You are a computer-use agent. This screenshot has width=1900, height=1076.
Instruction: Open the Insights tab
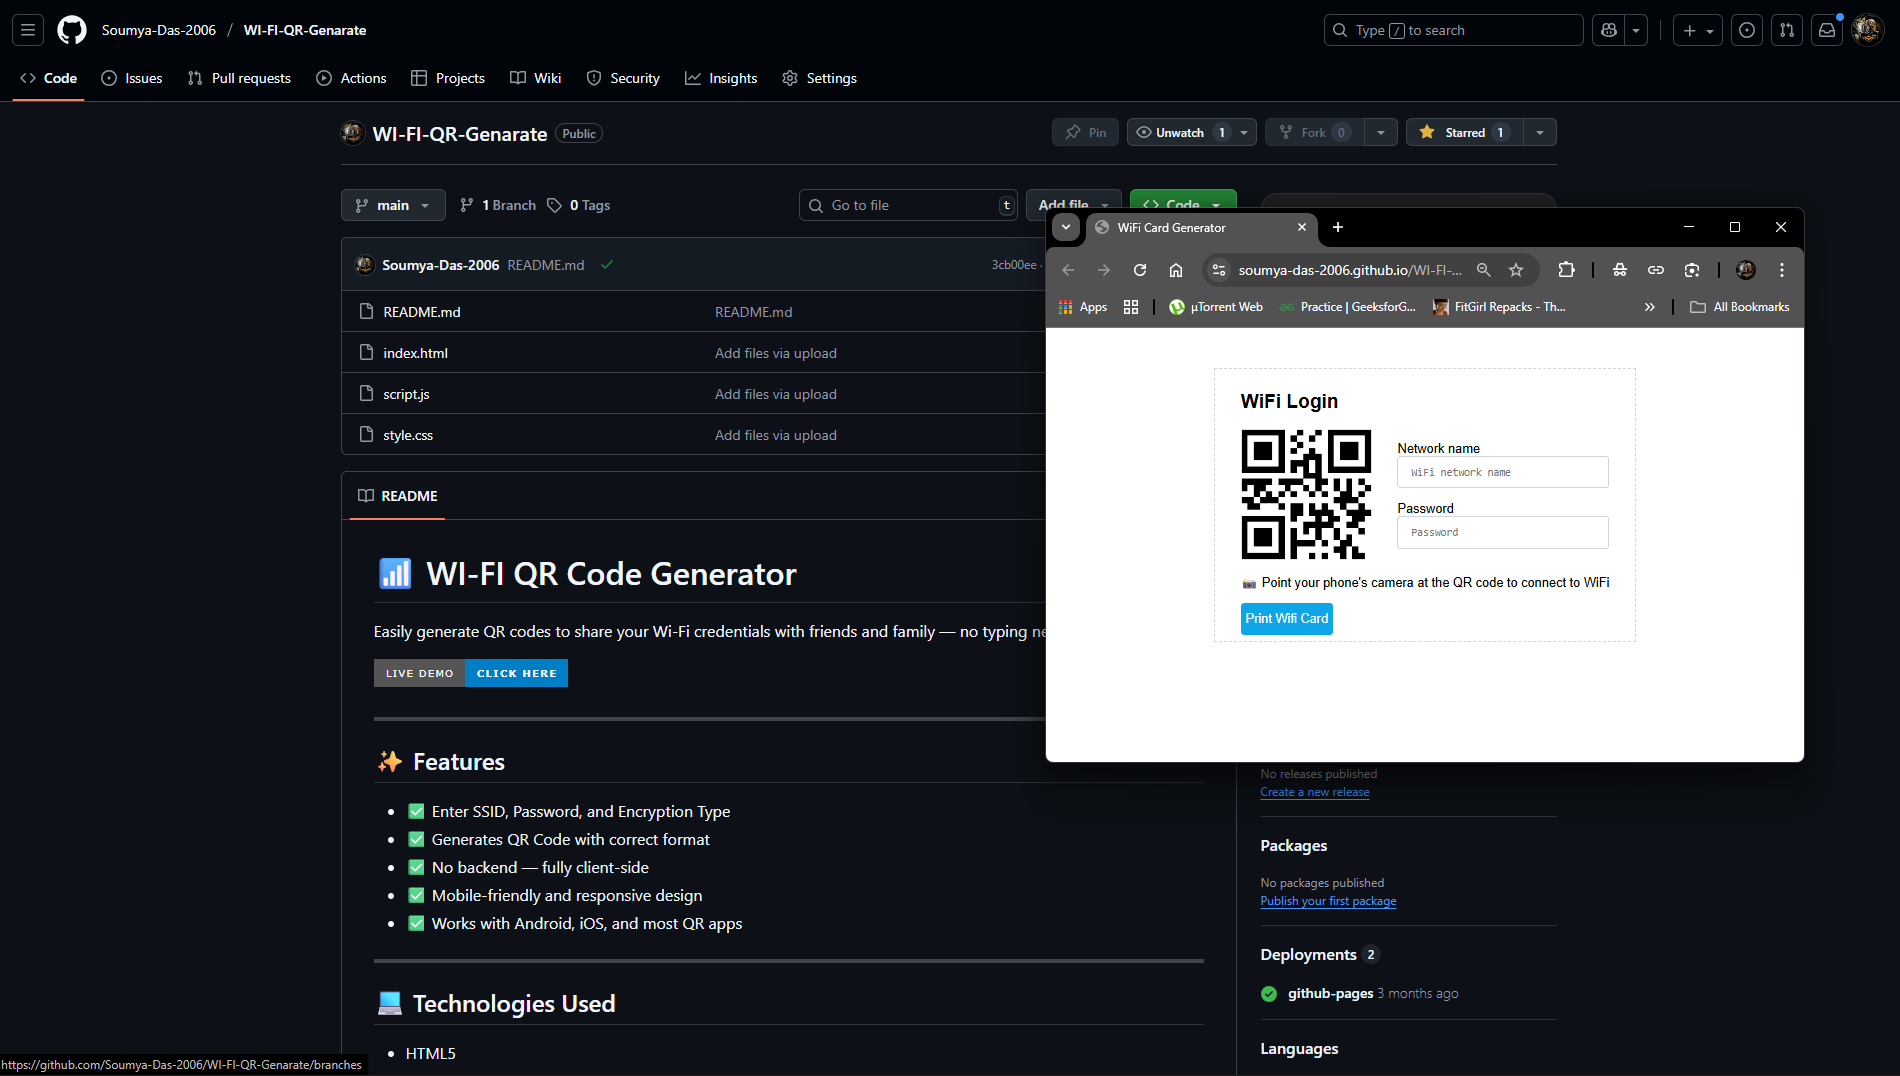tap(721, 78)
